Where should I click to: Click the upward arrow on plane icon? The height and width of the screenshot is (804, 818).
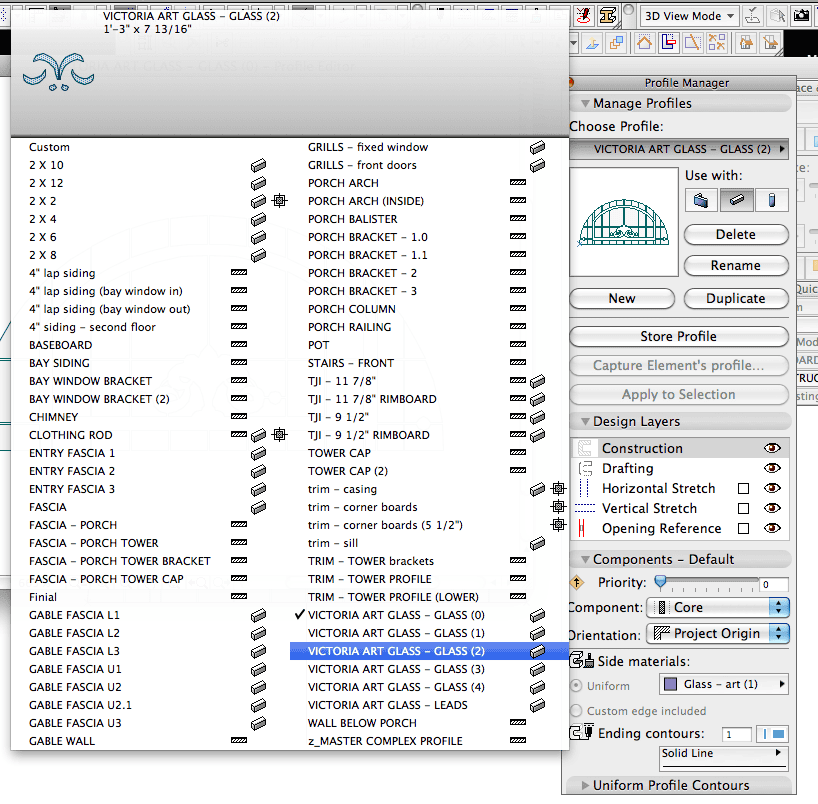[592, 44]
